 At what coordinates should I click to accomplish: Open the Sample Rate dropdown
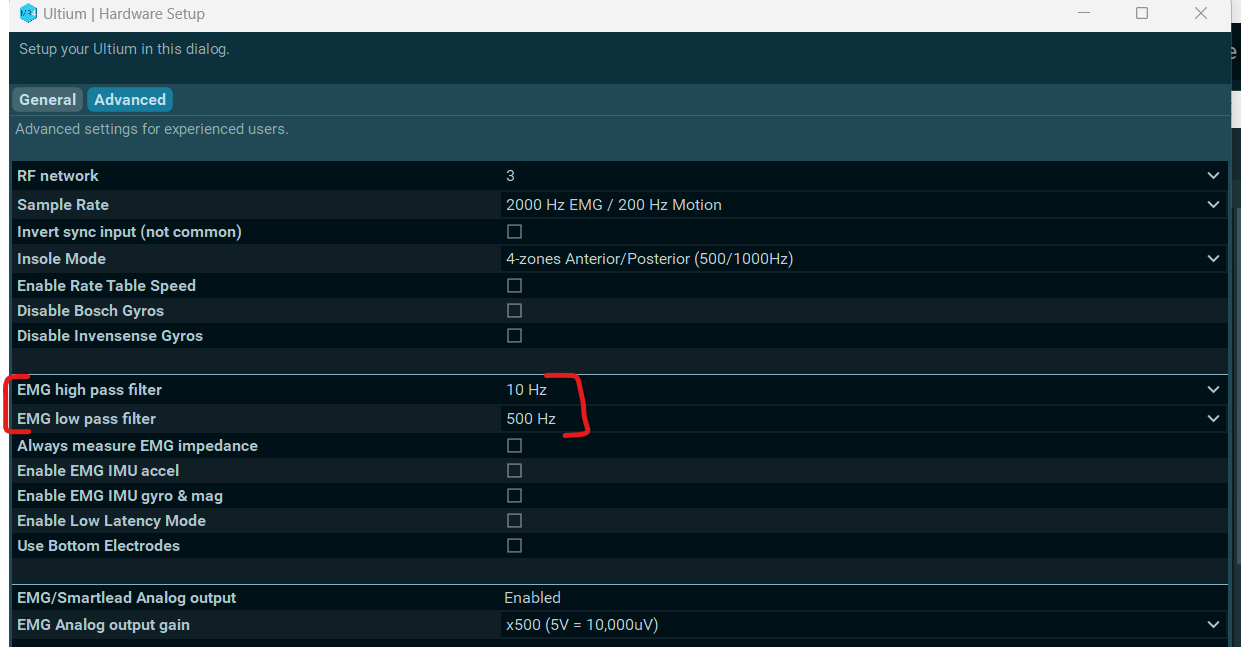pyautogui.click(x=863, y=205)
